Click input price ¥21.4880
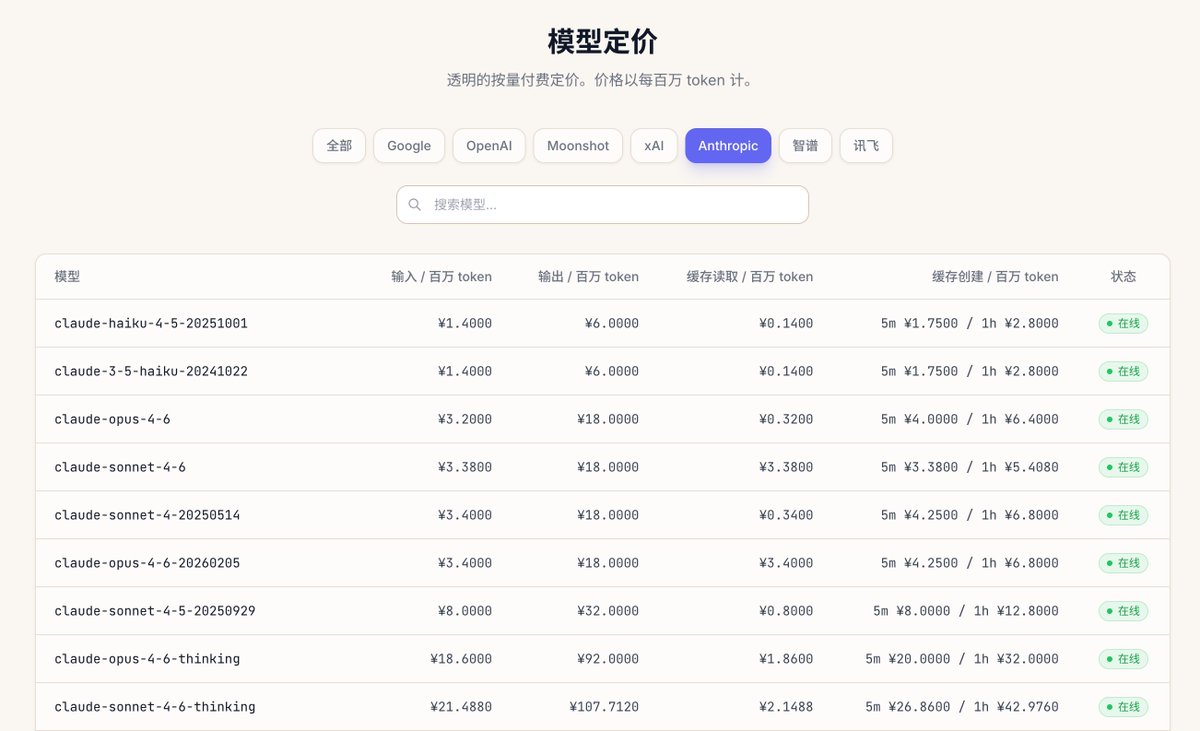The height and width of the screenshot is (731, 1200). pos(461,707)
